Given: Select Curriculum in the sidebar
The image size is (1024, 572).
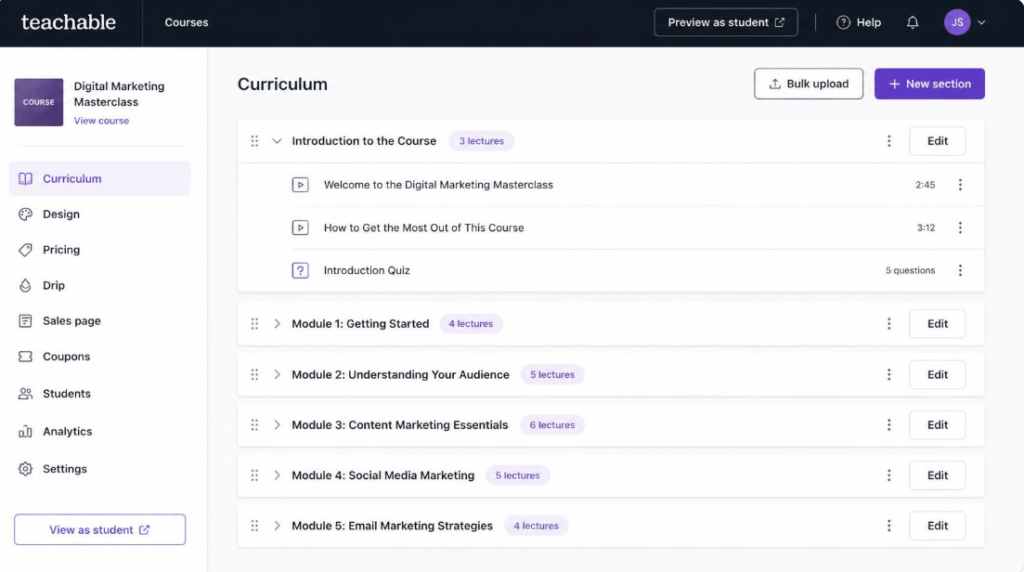Looking at the screenshot, I should tap(100, 178).
